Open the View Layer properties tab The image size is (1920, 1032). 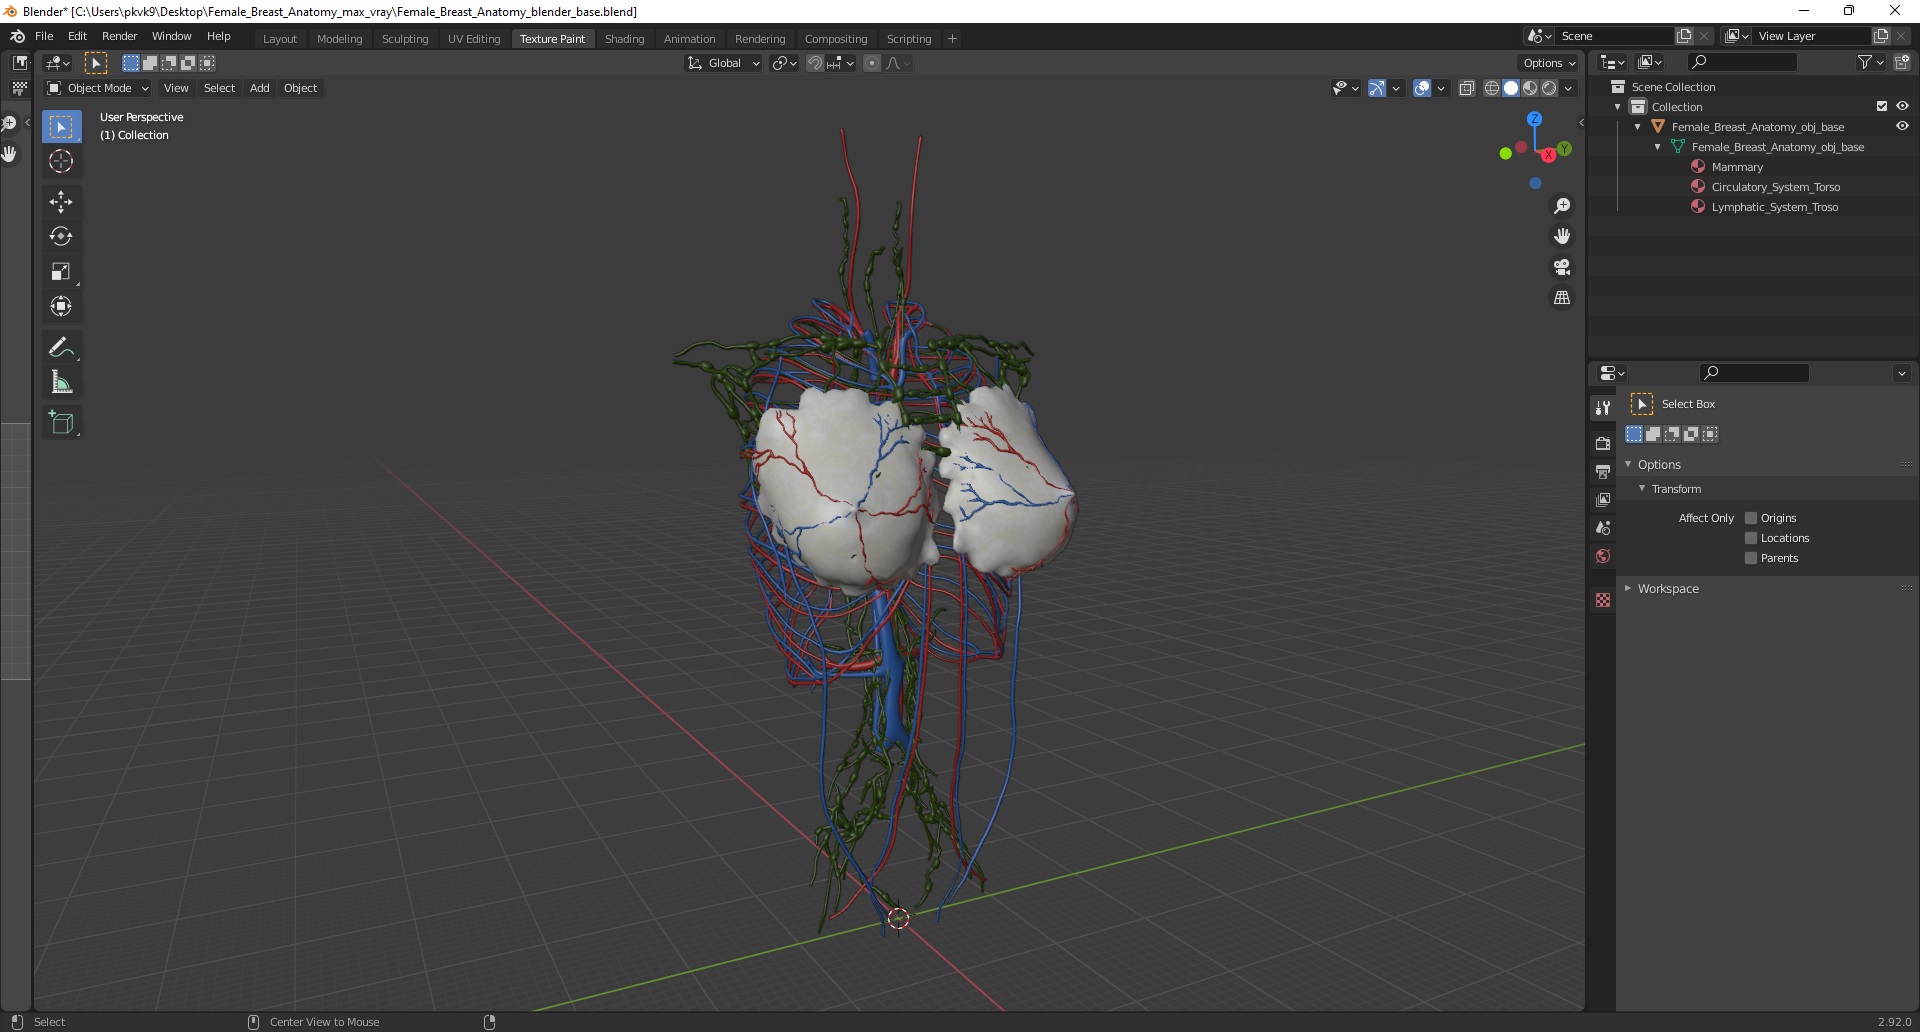pos(1603,499)
